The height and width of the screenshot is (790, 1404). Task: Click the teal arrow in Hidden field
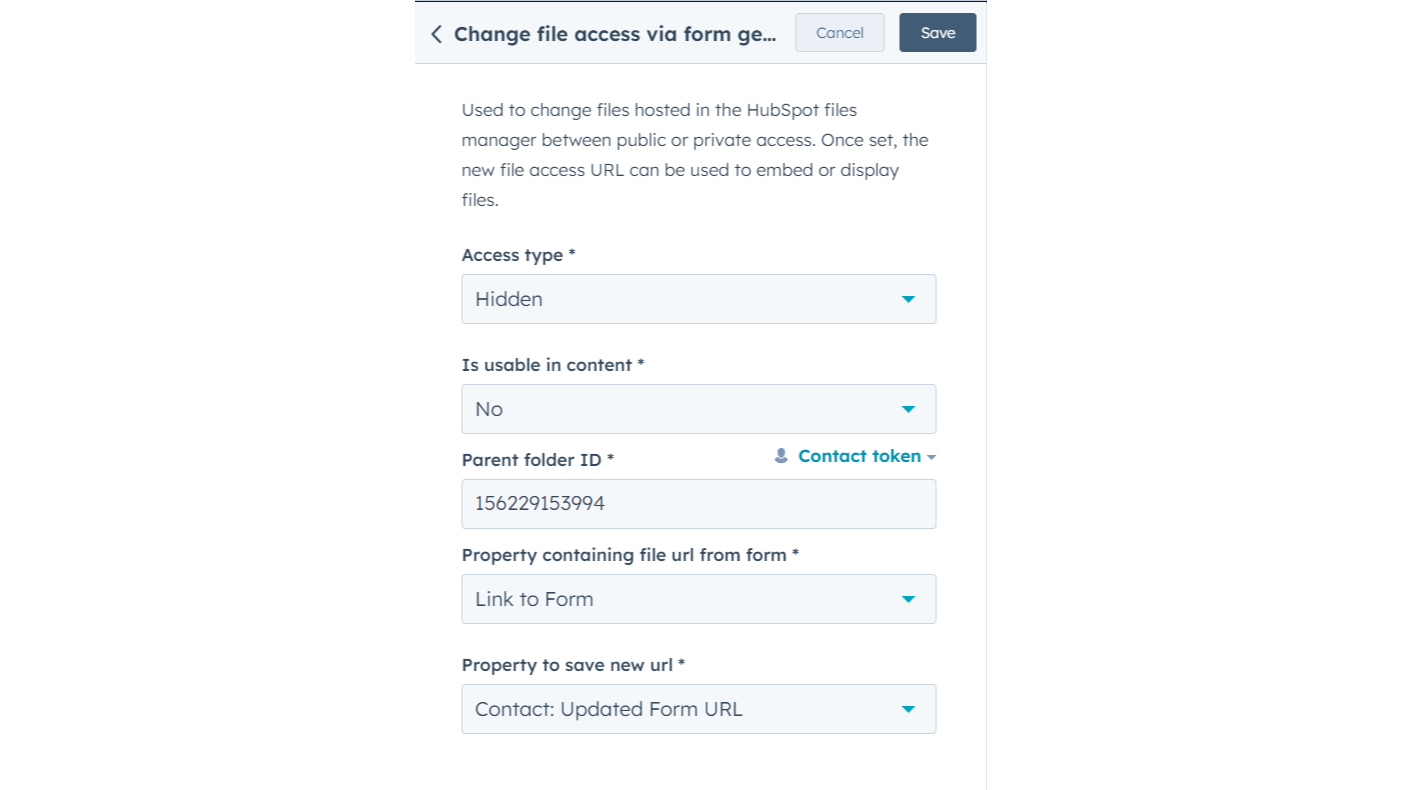(908, 299)
